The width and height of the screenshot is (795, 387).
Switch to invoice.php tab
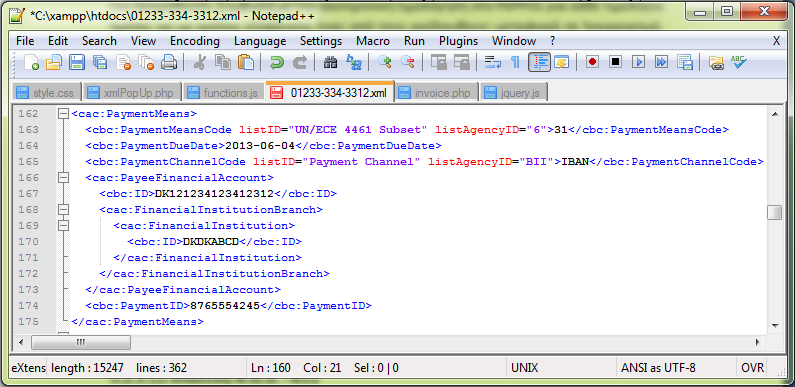point(436,93)
